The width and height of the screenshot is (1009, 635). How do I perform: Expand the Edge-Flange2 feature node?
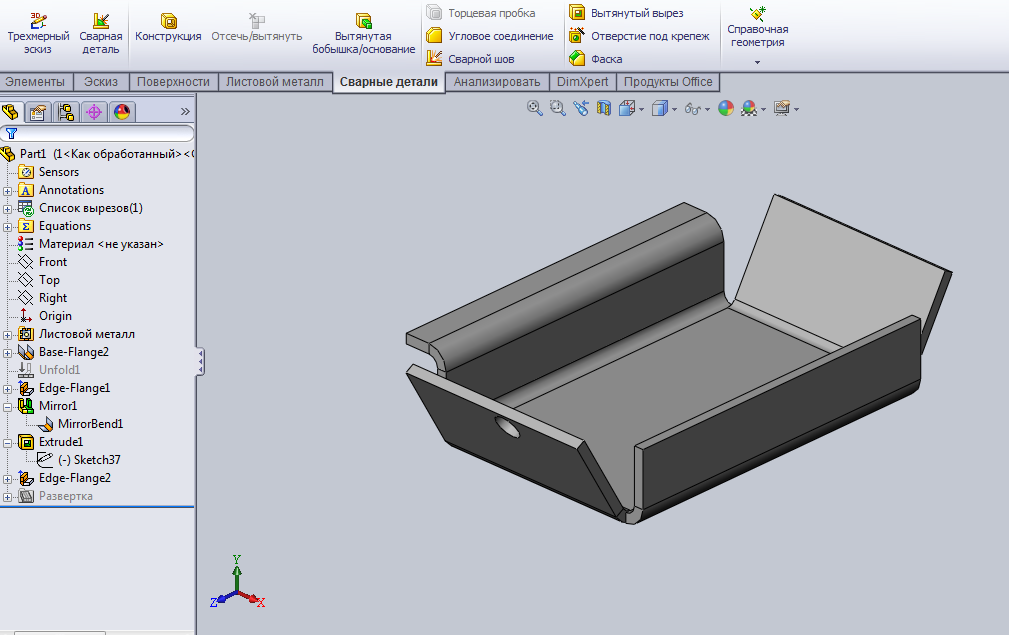pyautogui.click(x=7, y=479)
